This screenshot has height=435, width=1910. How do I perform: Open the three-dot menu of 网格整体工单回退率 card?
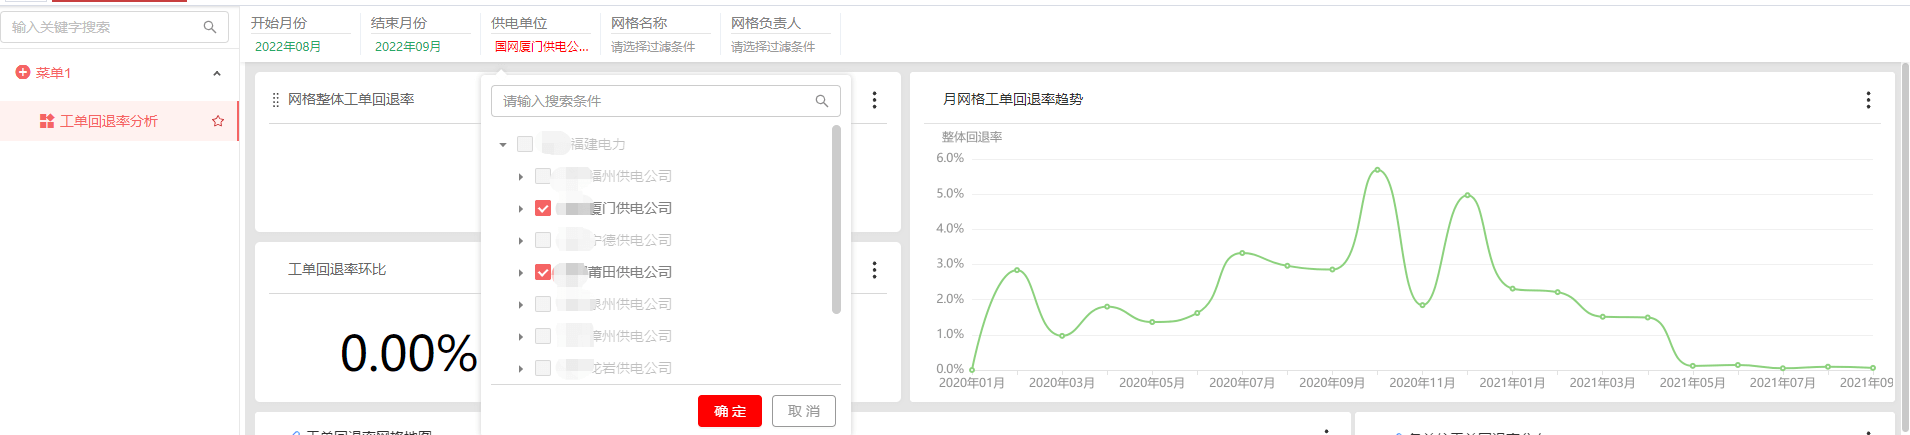click(x=874, y=100)
